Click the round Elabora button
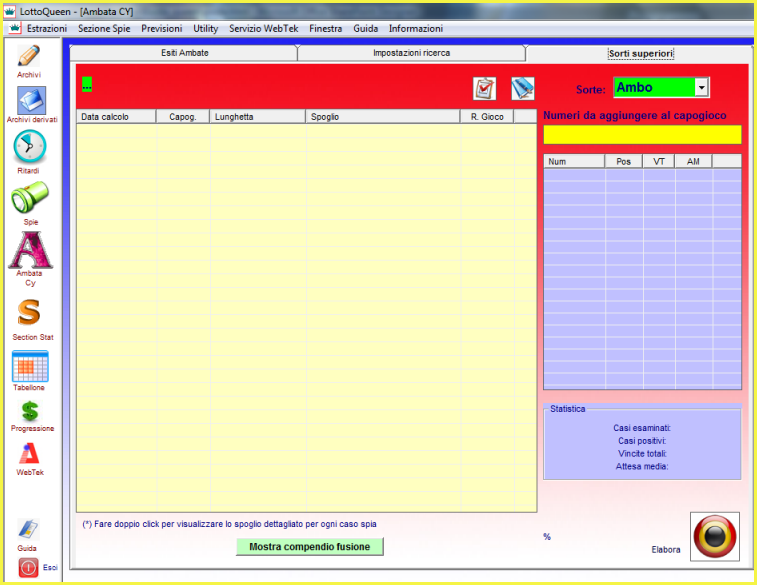This screenshot has height=585, width=757. click(x=715, y=536)
